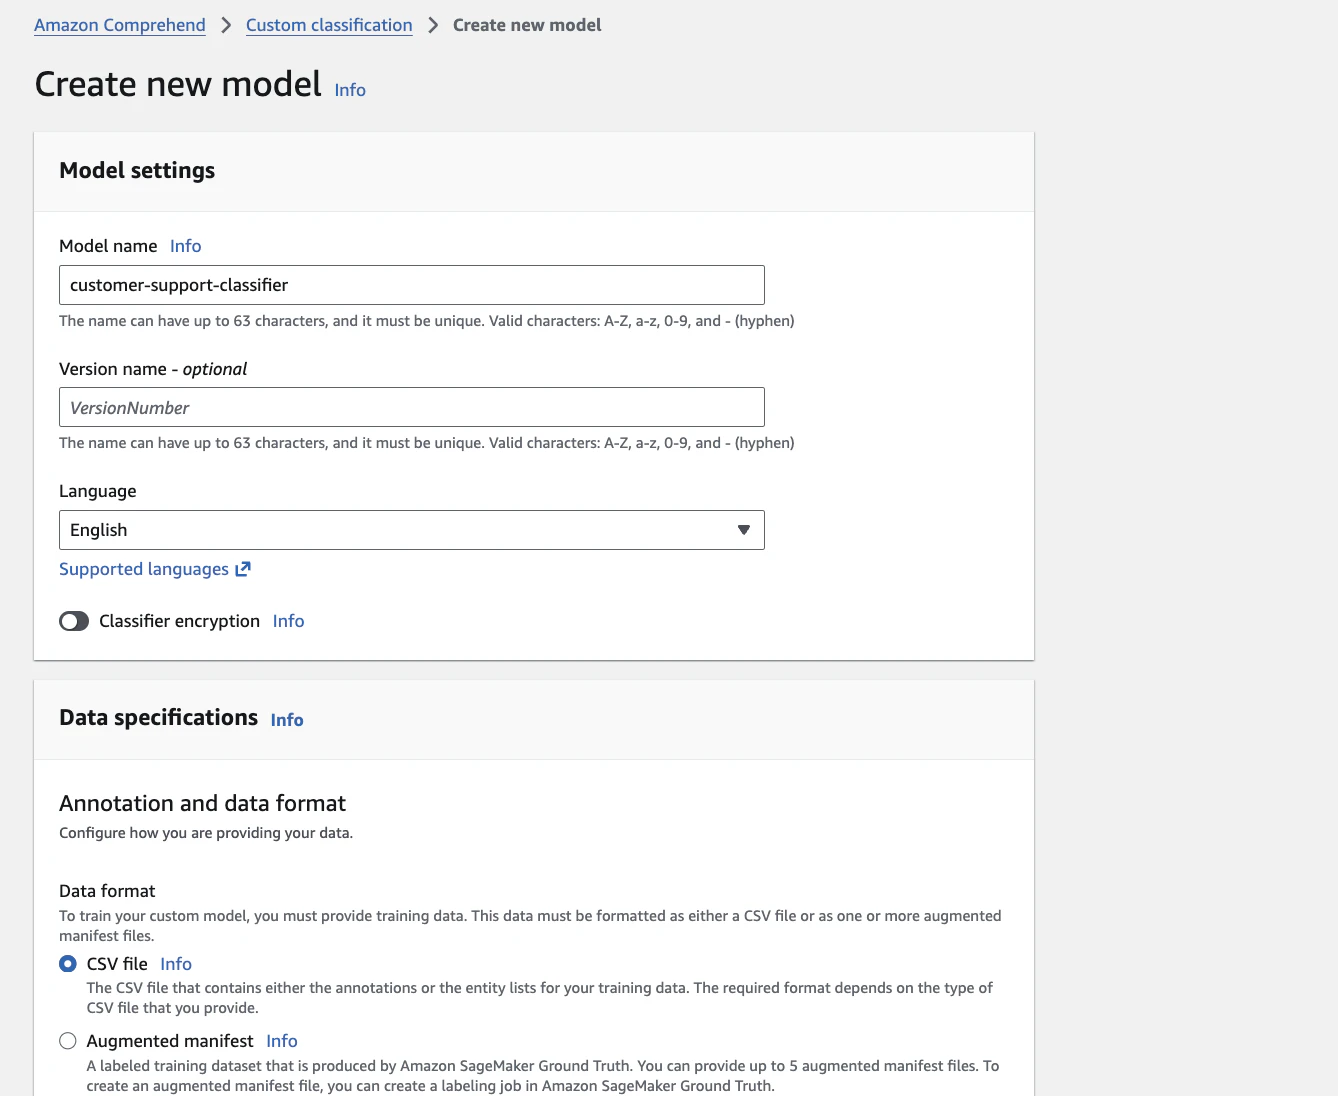The image size is (1338, 1096).
Task: Click the 'Data format' label
Action: point(107,891)
